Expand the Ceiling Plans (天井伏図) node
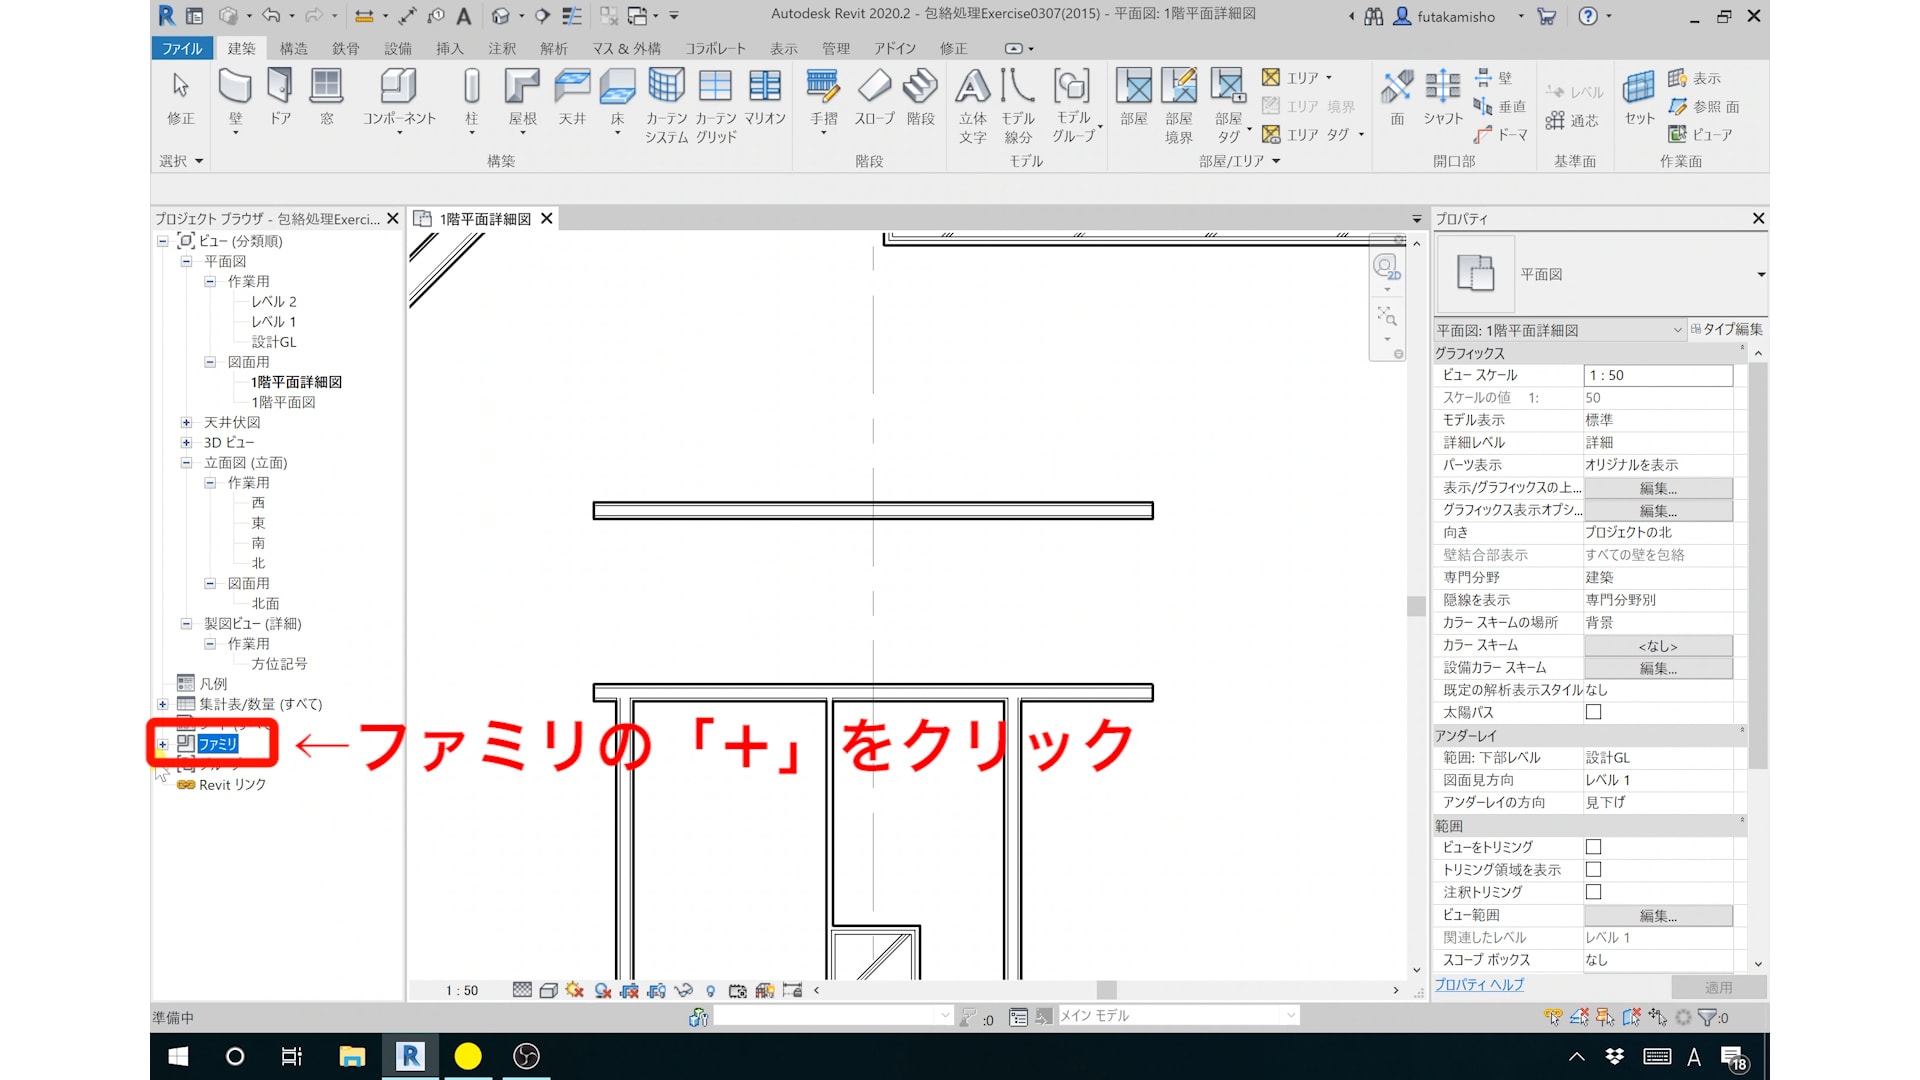Screen dimensions: 1920x1080 click(186, 422)
